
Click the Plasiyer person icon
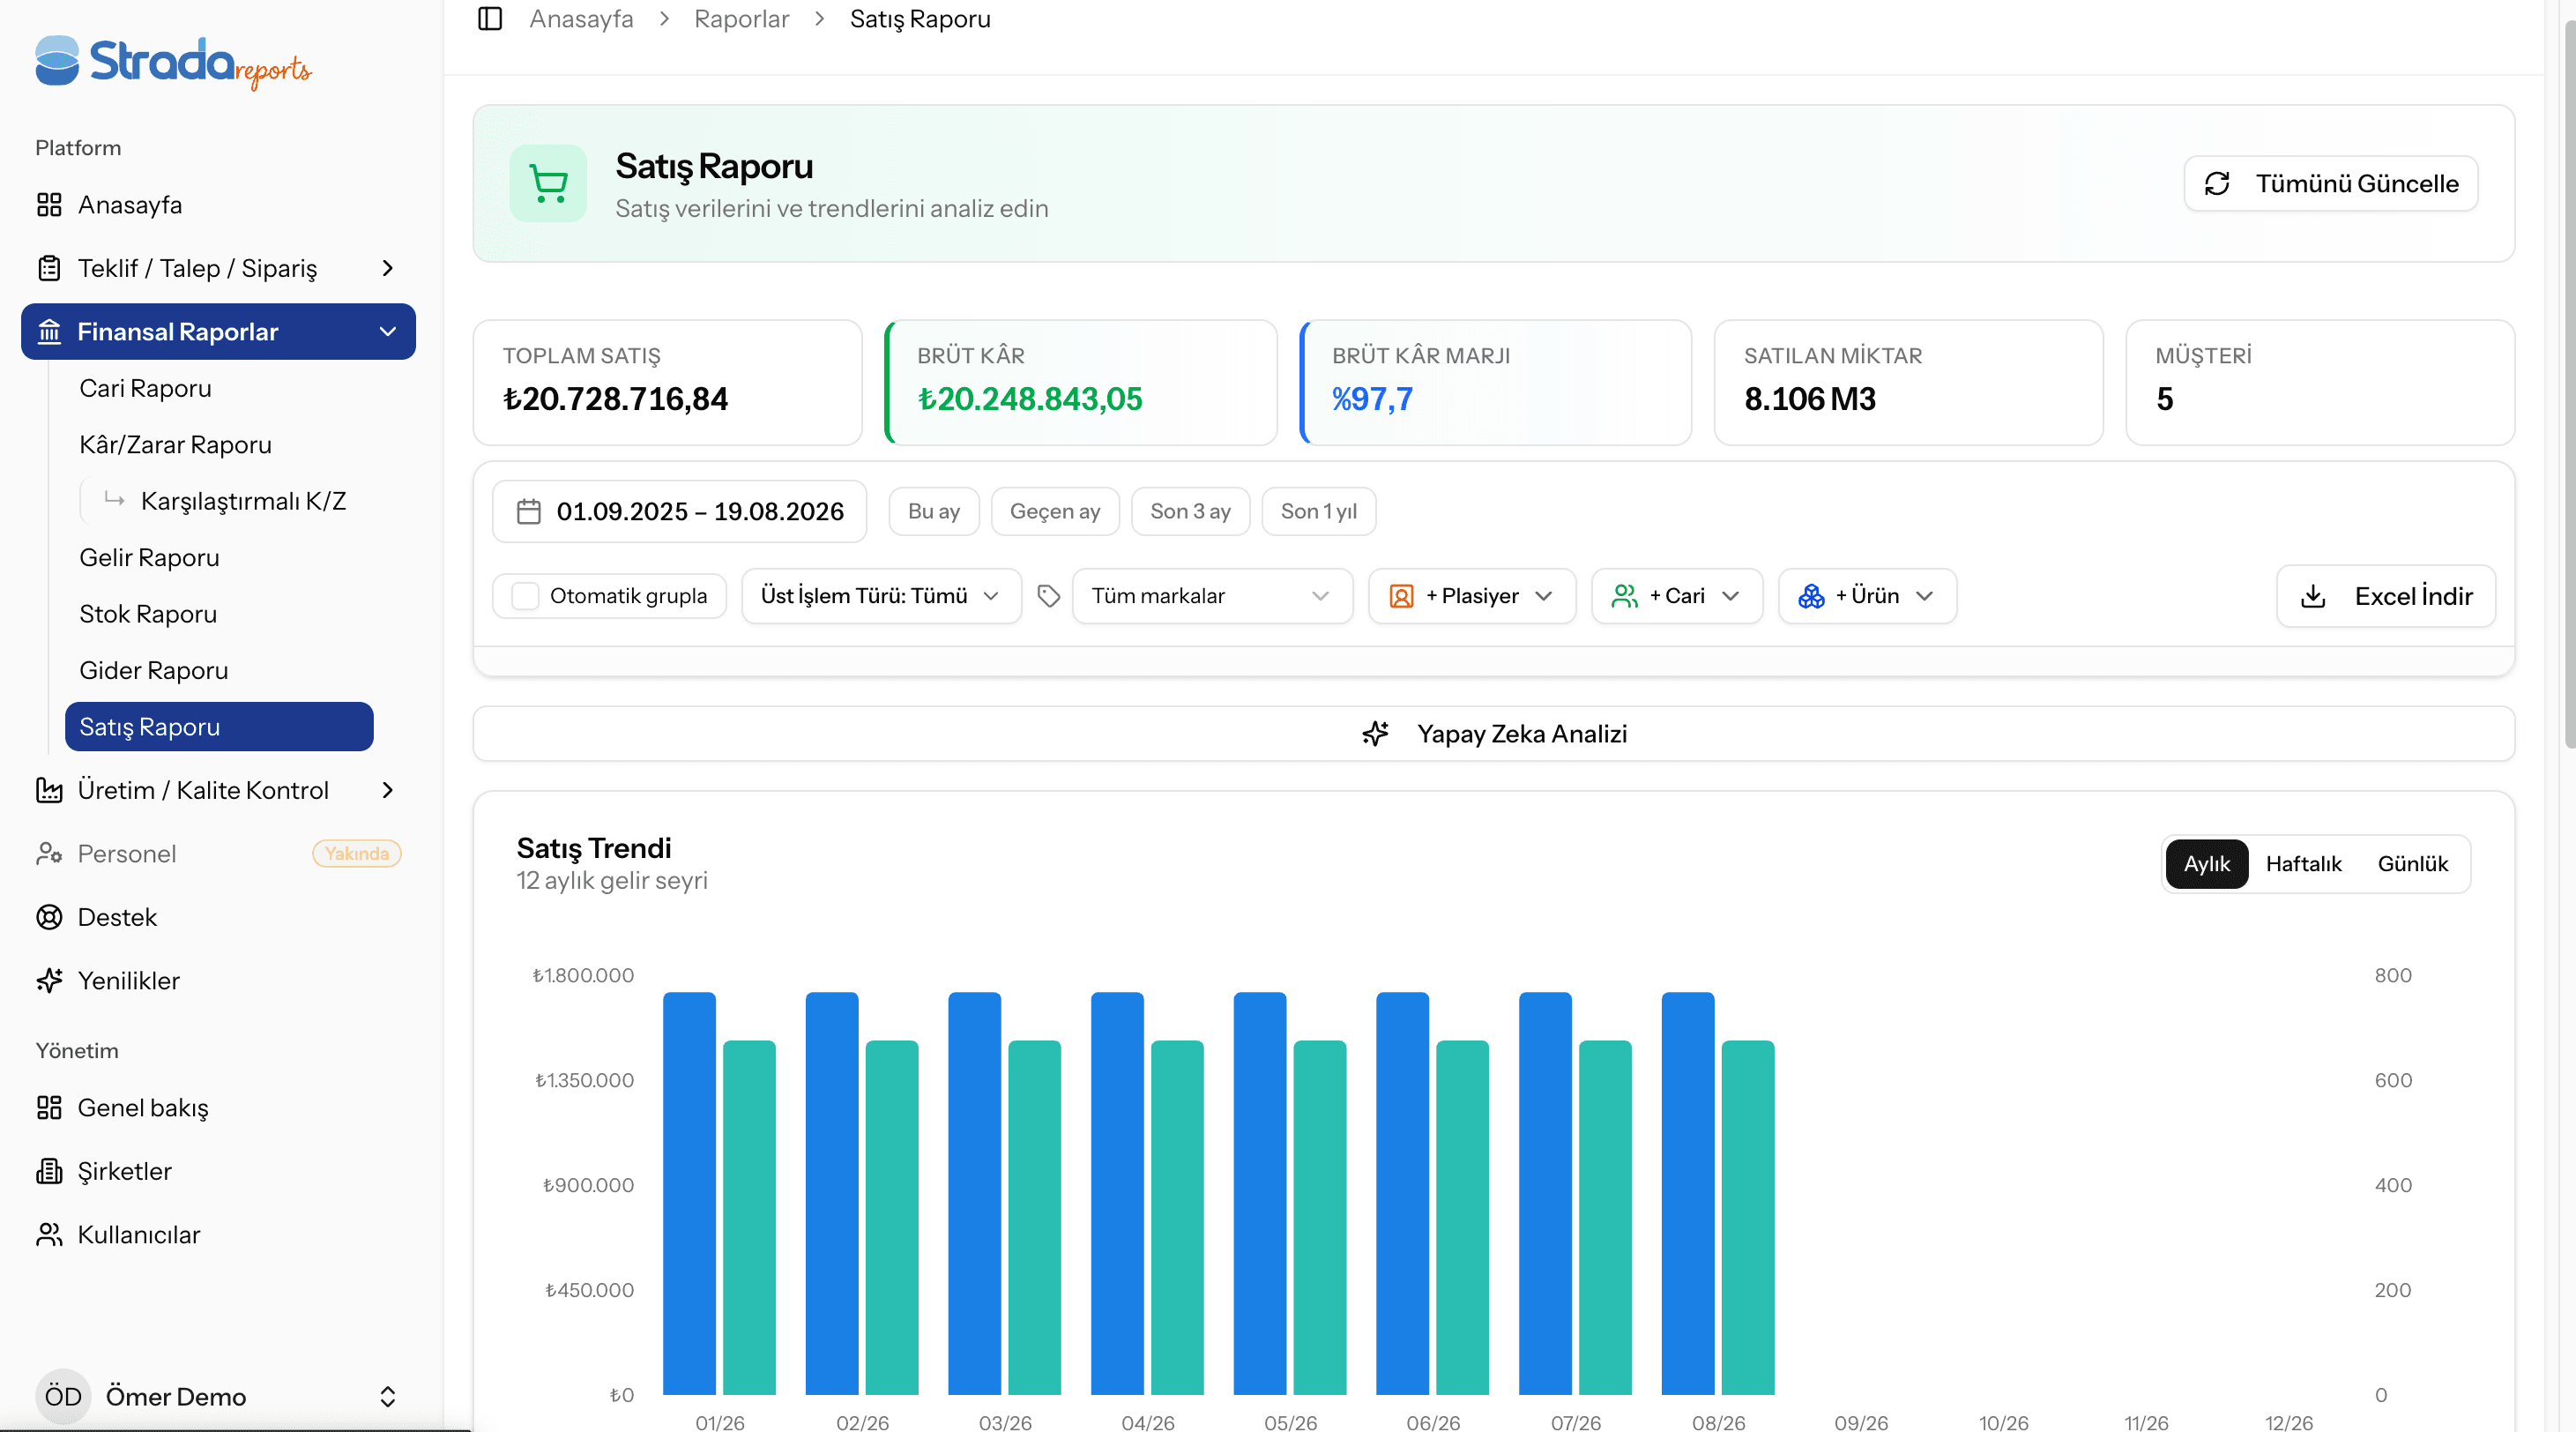[1401, 596]
